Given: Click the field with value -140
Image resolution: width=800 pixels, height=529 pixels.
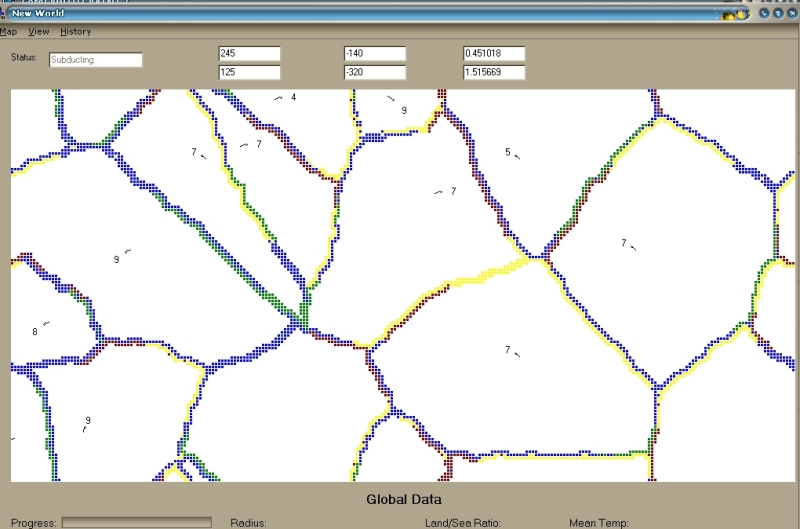Looking at the screenshot, I should coord(373,54).
